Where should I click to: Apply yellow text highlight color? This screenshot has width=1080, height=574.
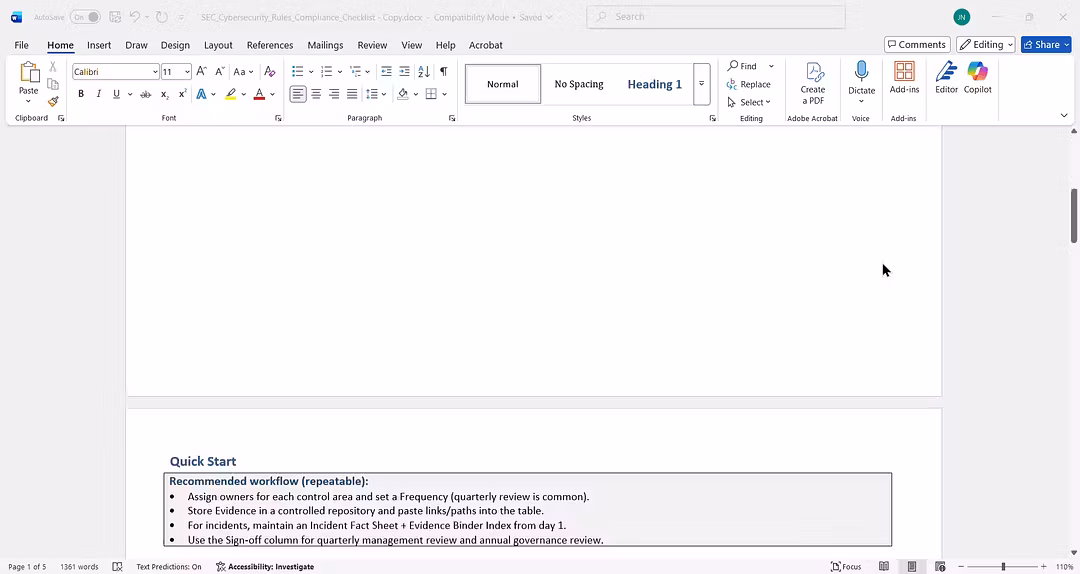[231, 94]
